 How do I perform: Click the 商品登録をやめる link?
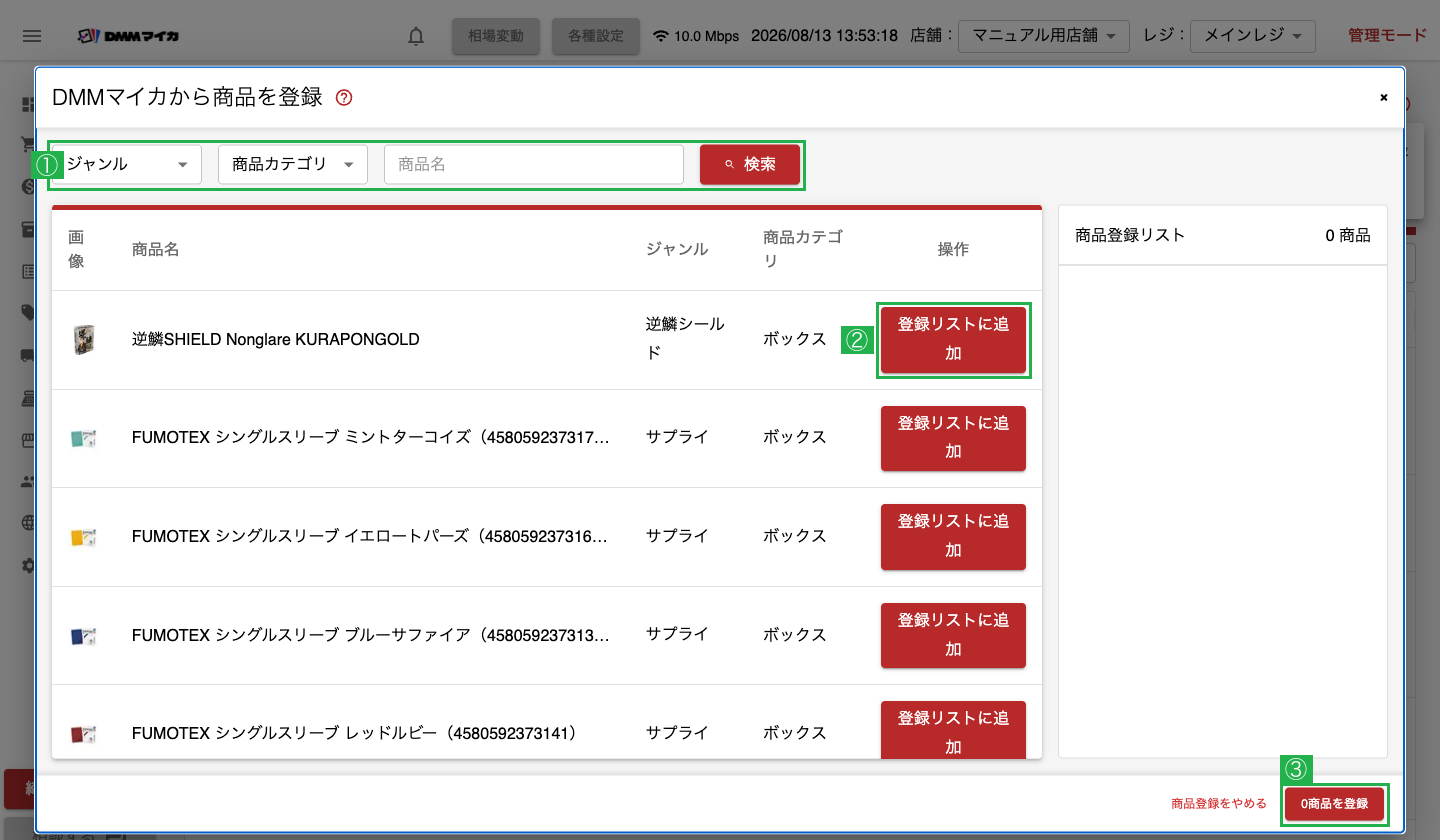coord(1219,804)
